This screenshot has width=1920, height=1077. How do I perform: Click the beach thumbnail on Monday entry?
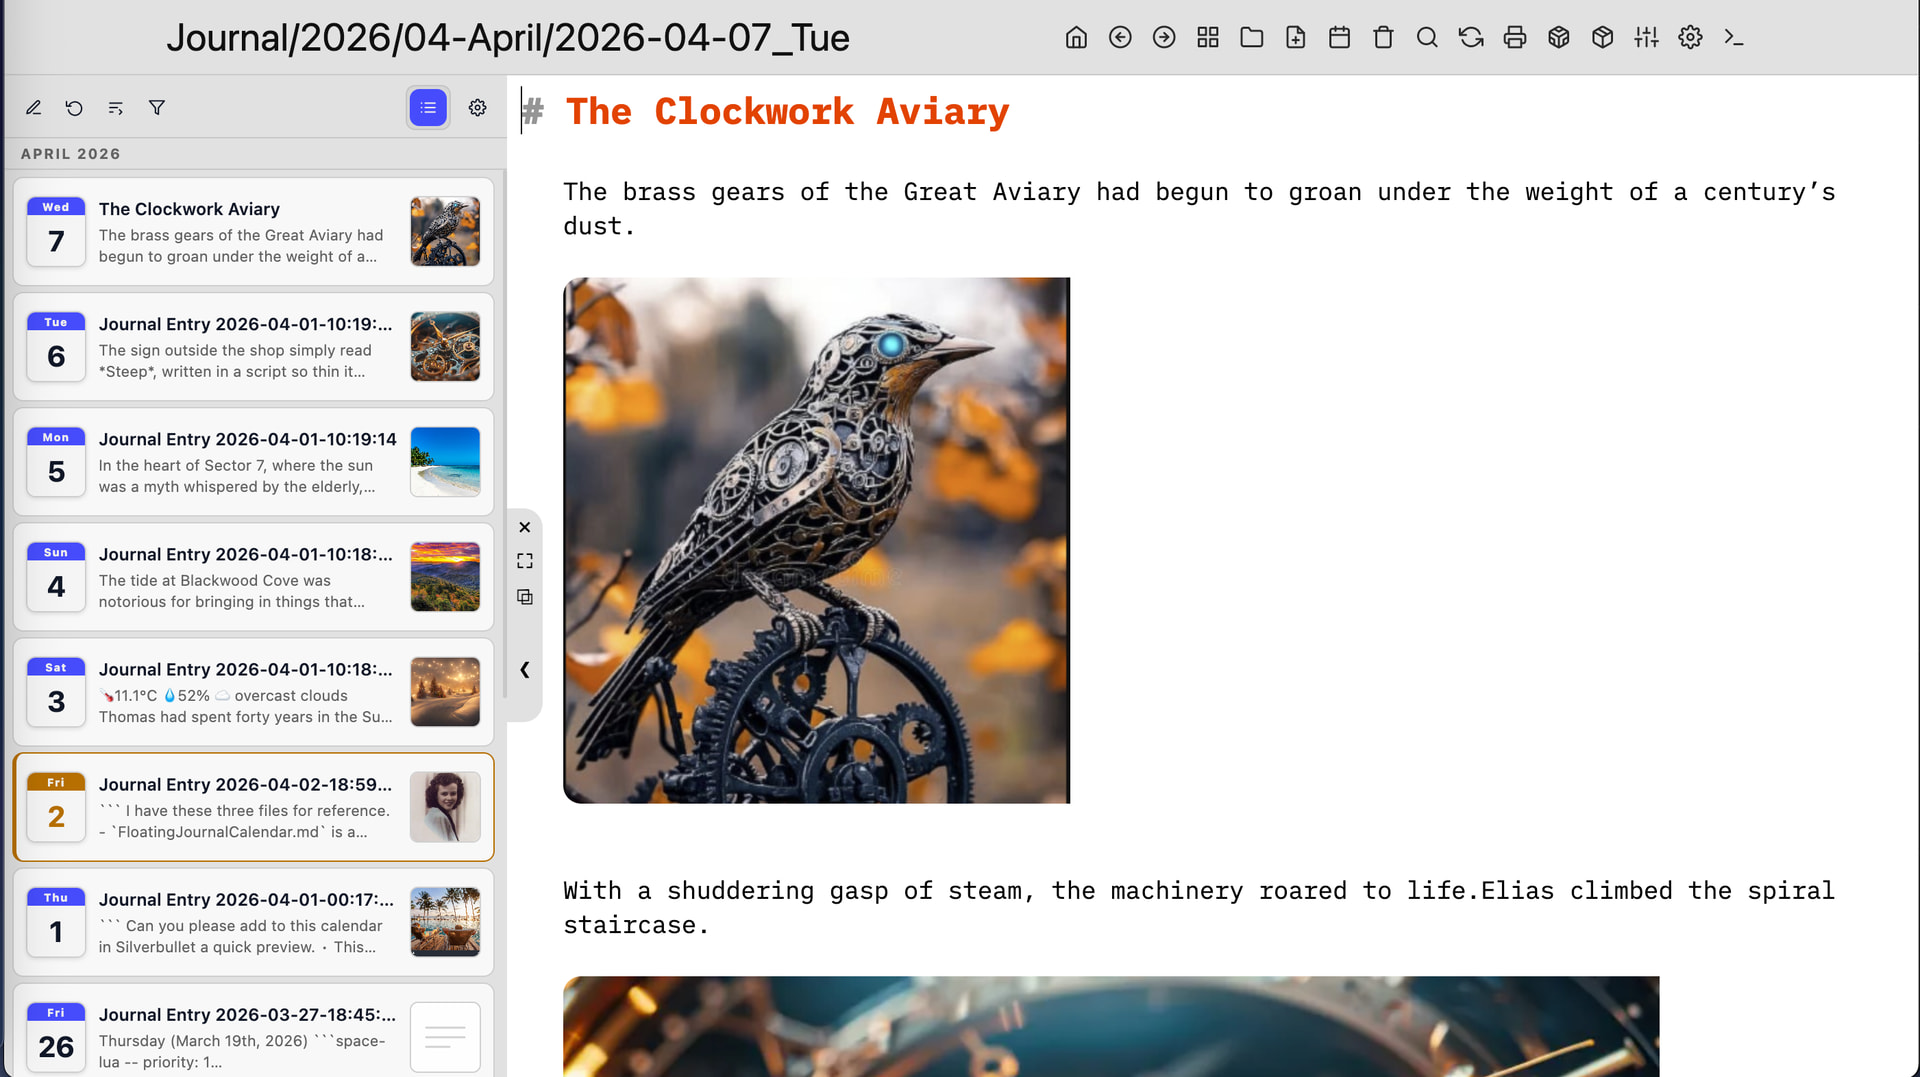pyautogui.click(x=445, y=462)
